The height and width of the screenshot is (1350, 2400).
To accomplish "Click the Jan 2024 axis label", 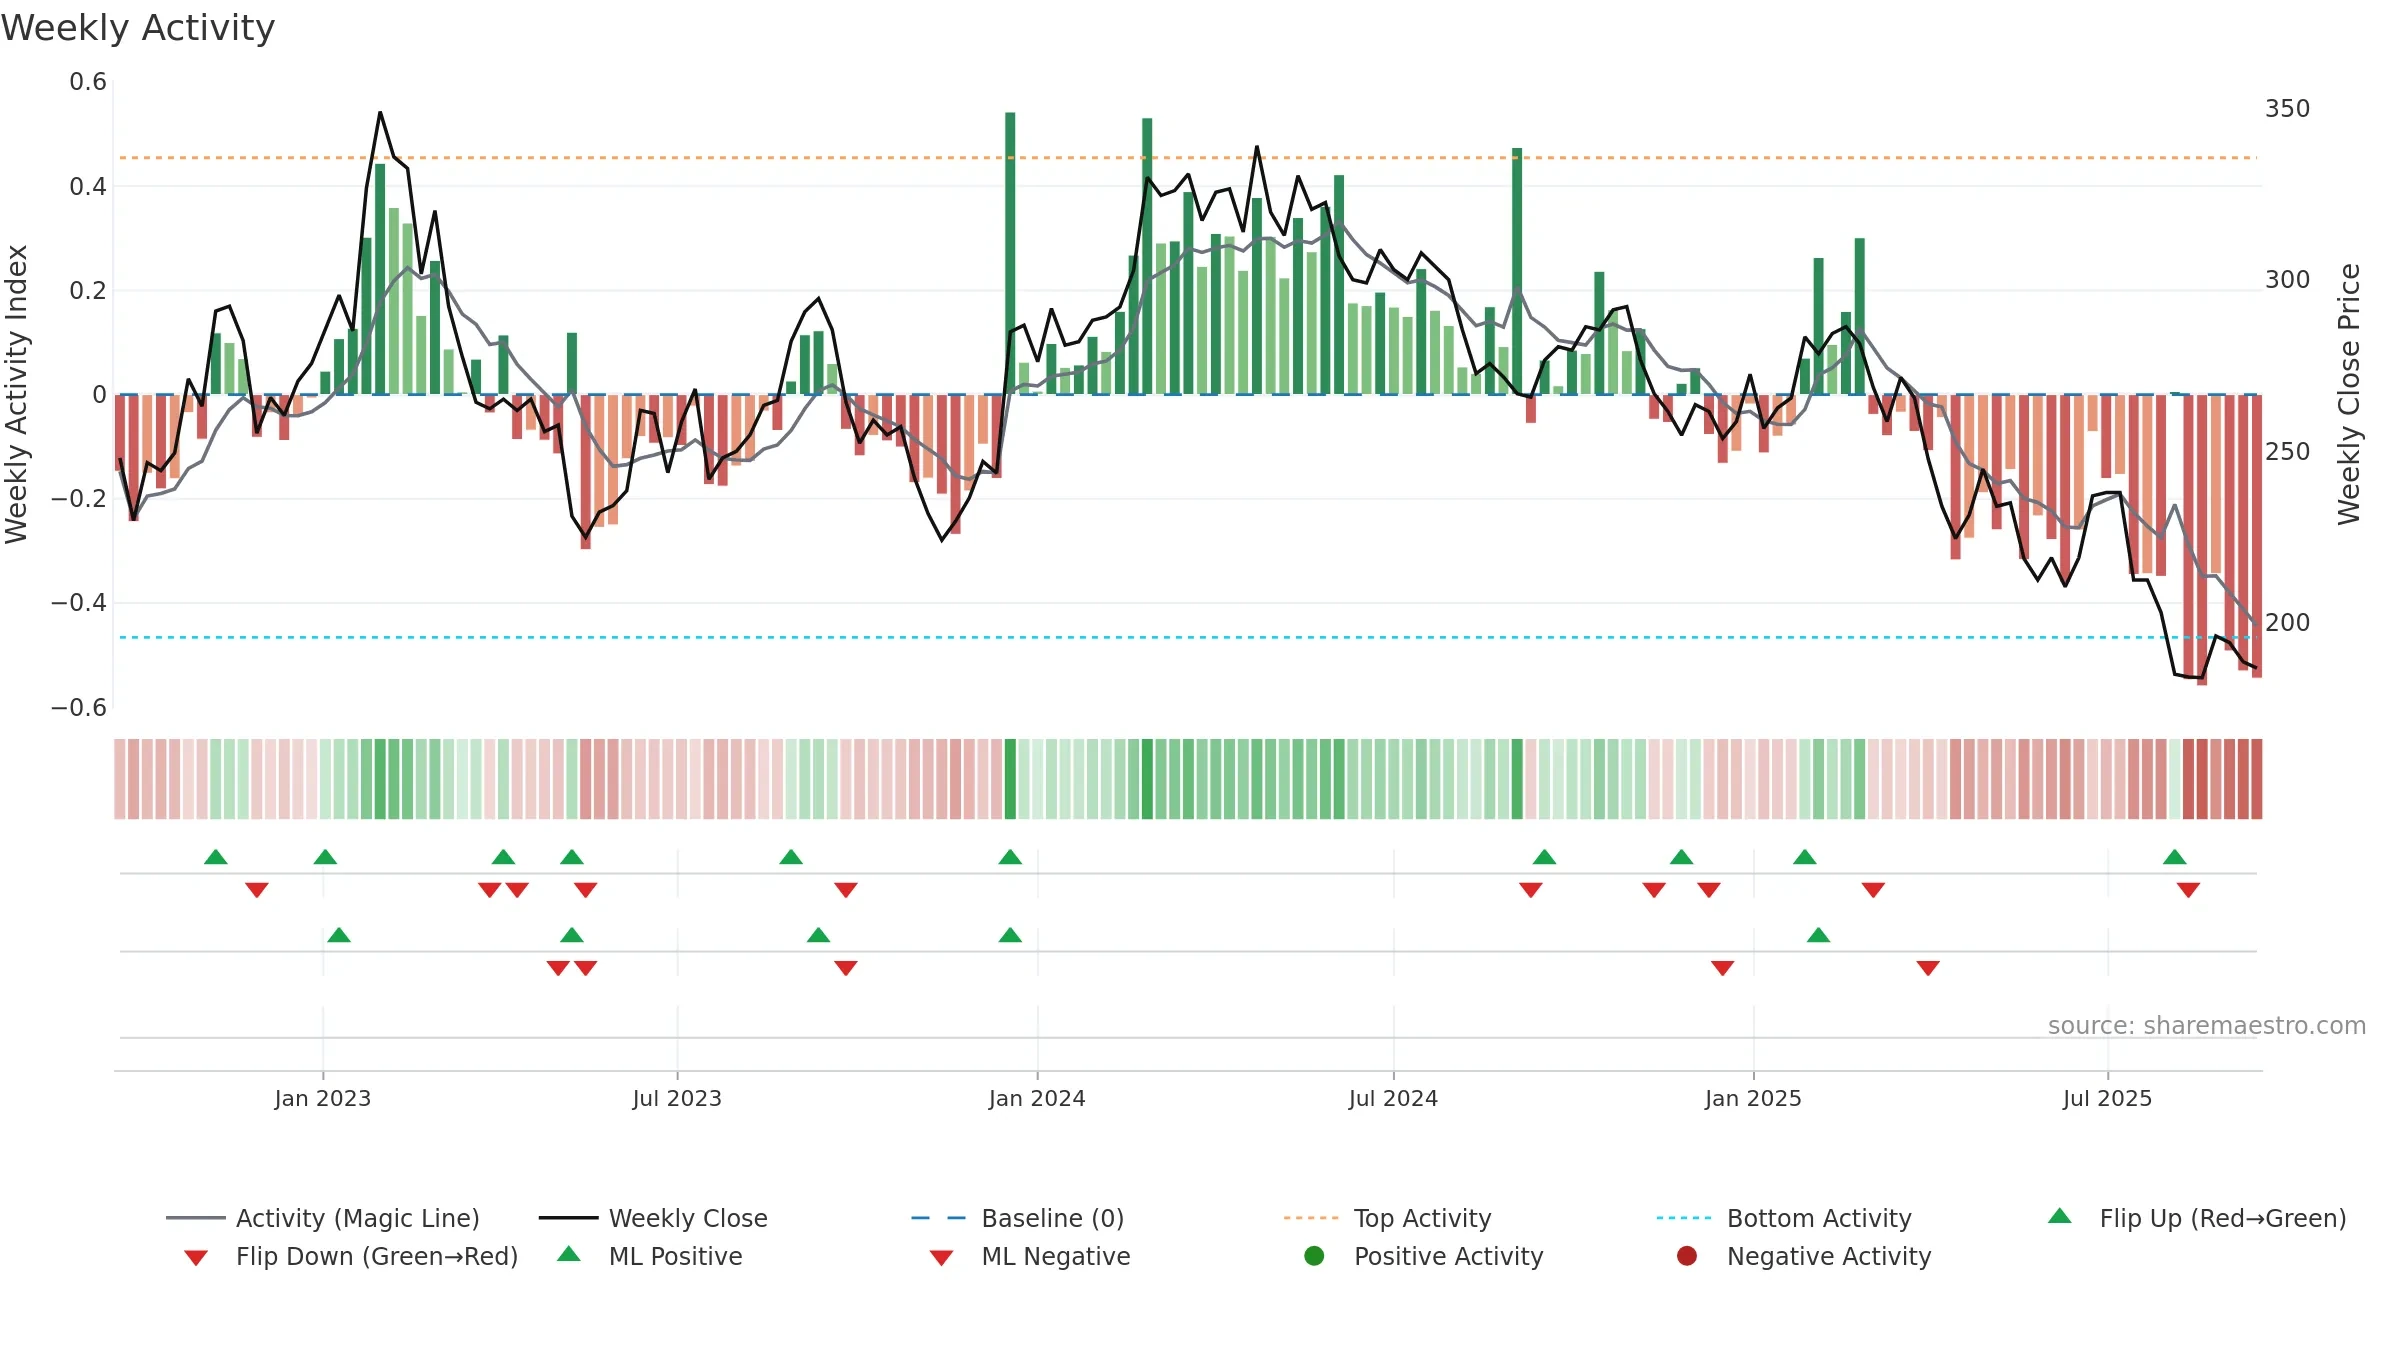I will click(1037, 1098).
